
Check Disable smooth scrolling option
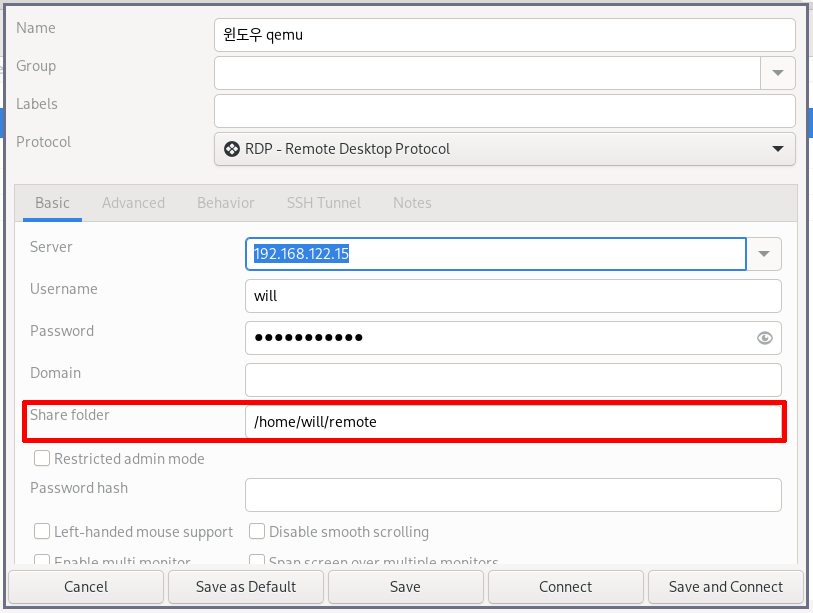click(257, 532)
